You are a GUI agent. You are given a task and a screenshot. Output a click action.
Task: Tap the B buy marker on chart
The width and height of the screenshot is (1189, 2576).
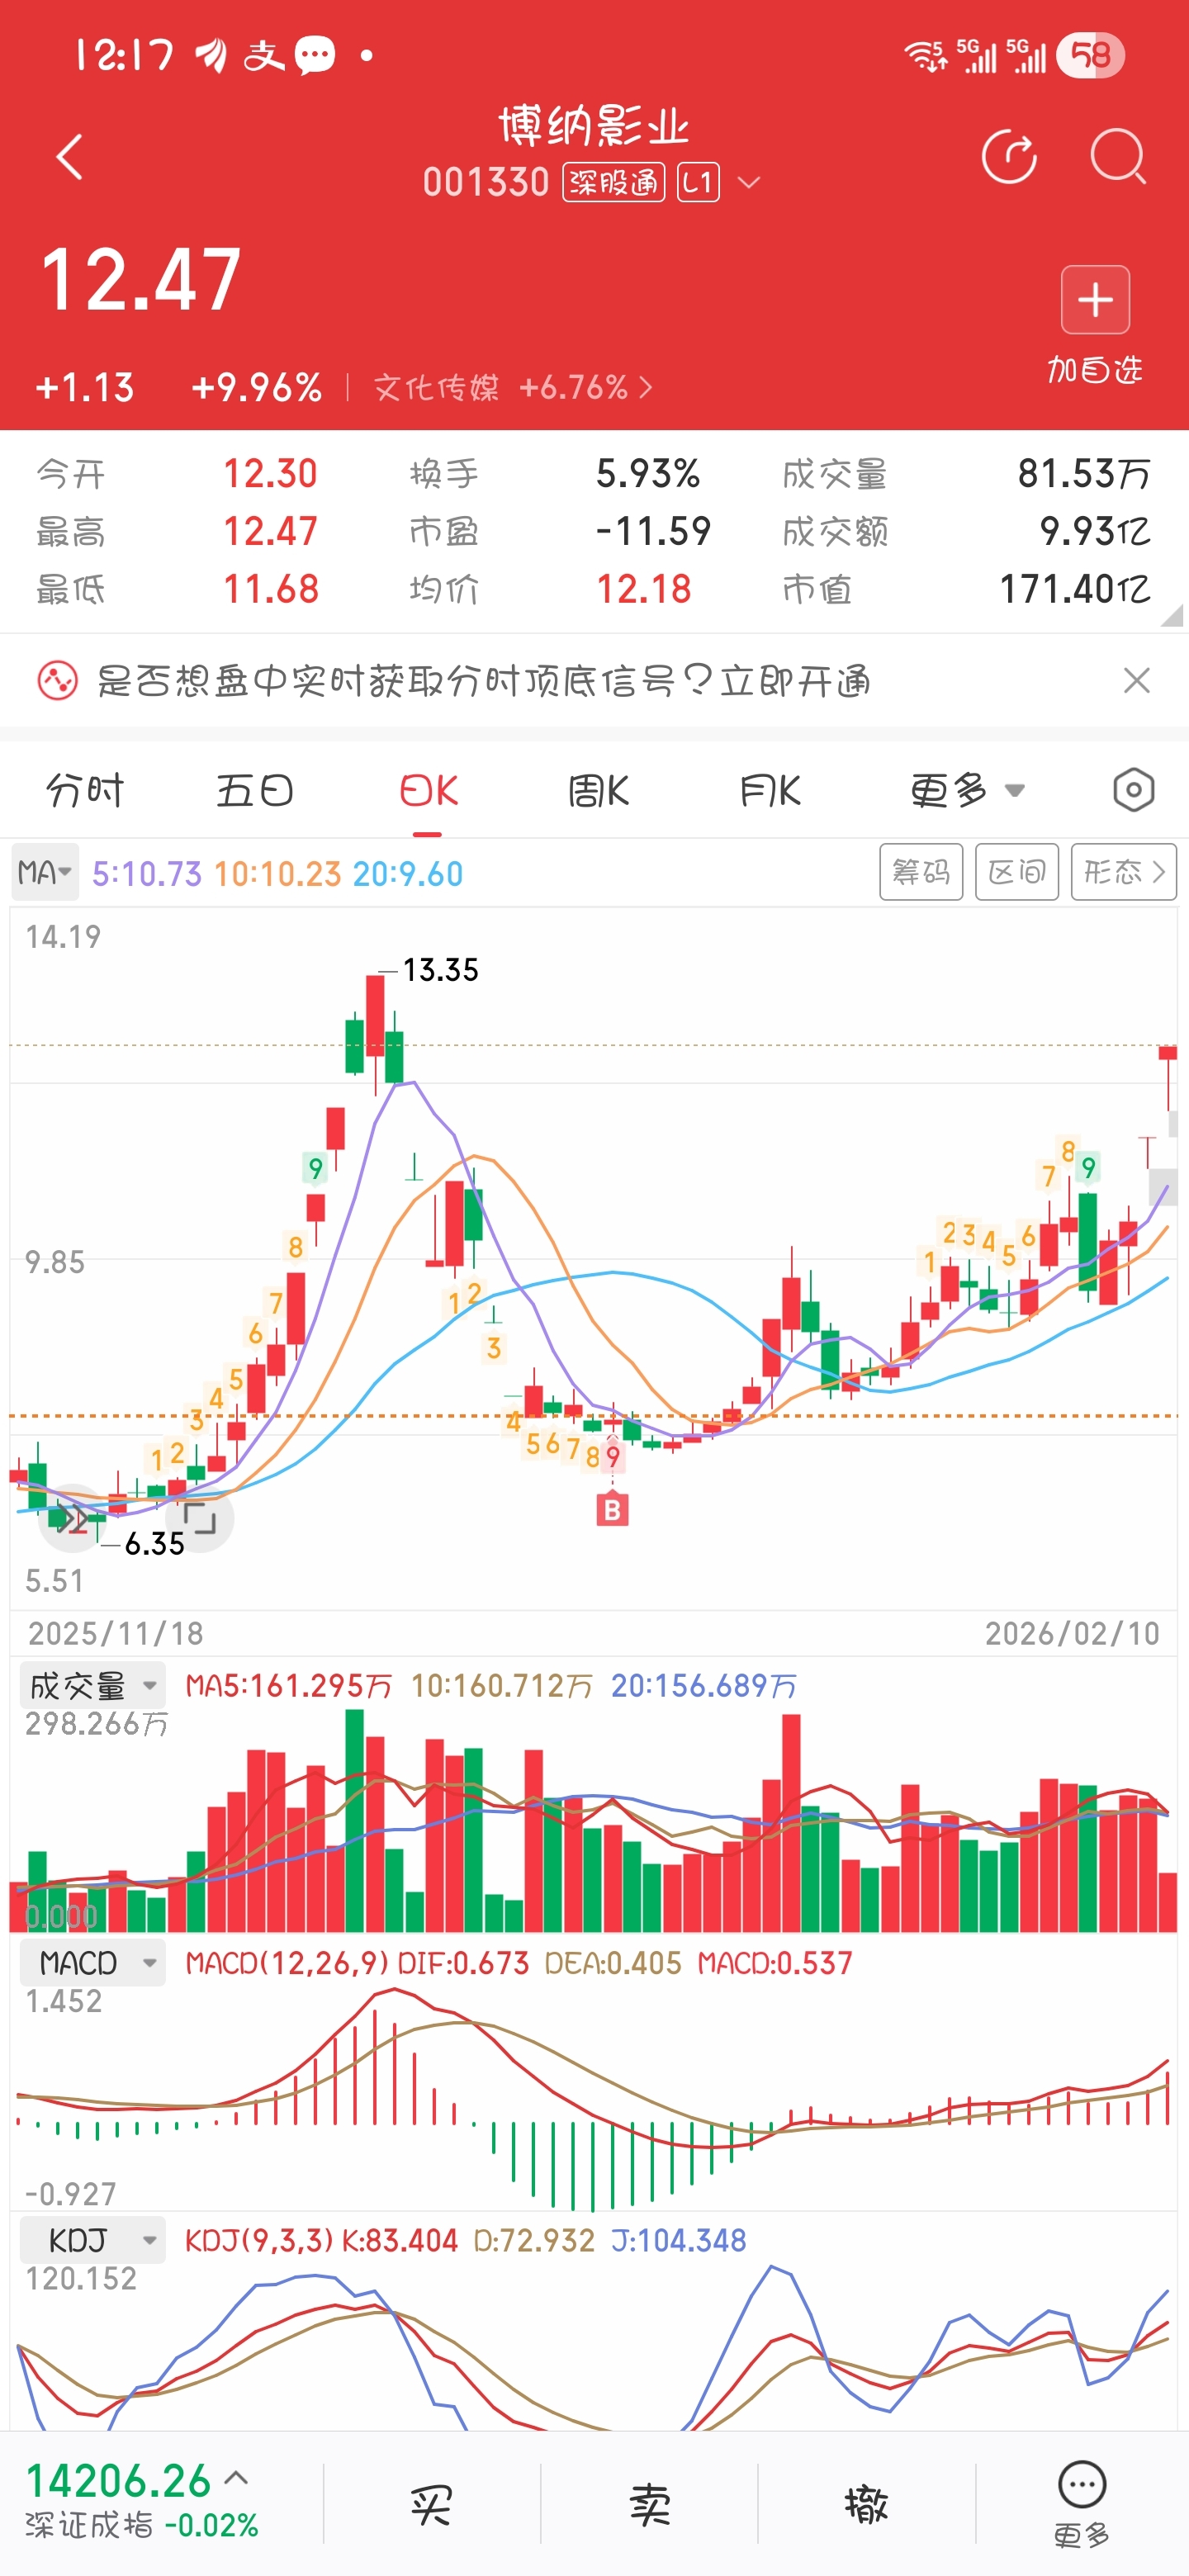tap(612, 1509)
